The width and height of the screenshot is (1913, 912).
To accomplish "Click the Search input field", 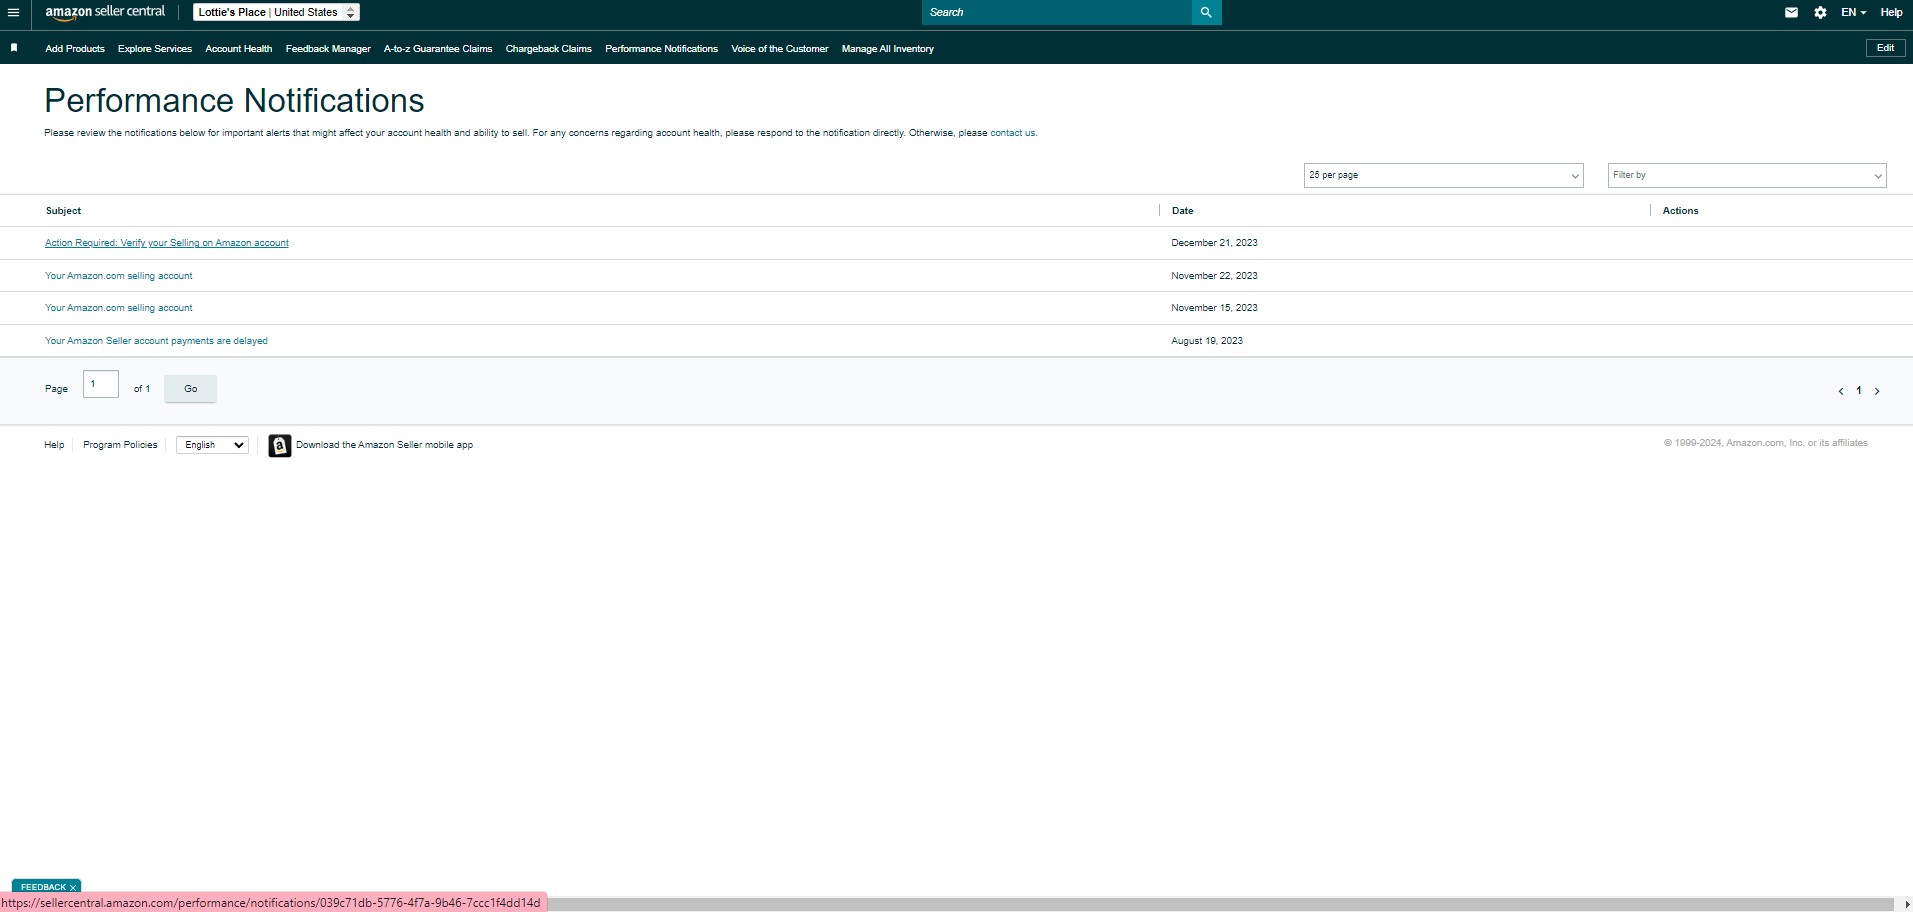I will [1057, 12].
